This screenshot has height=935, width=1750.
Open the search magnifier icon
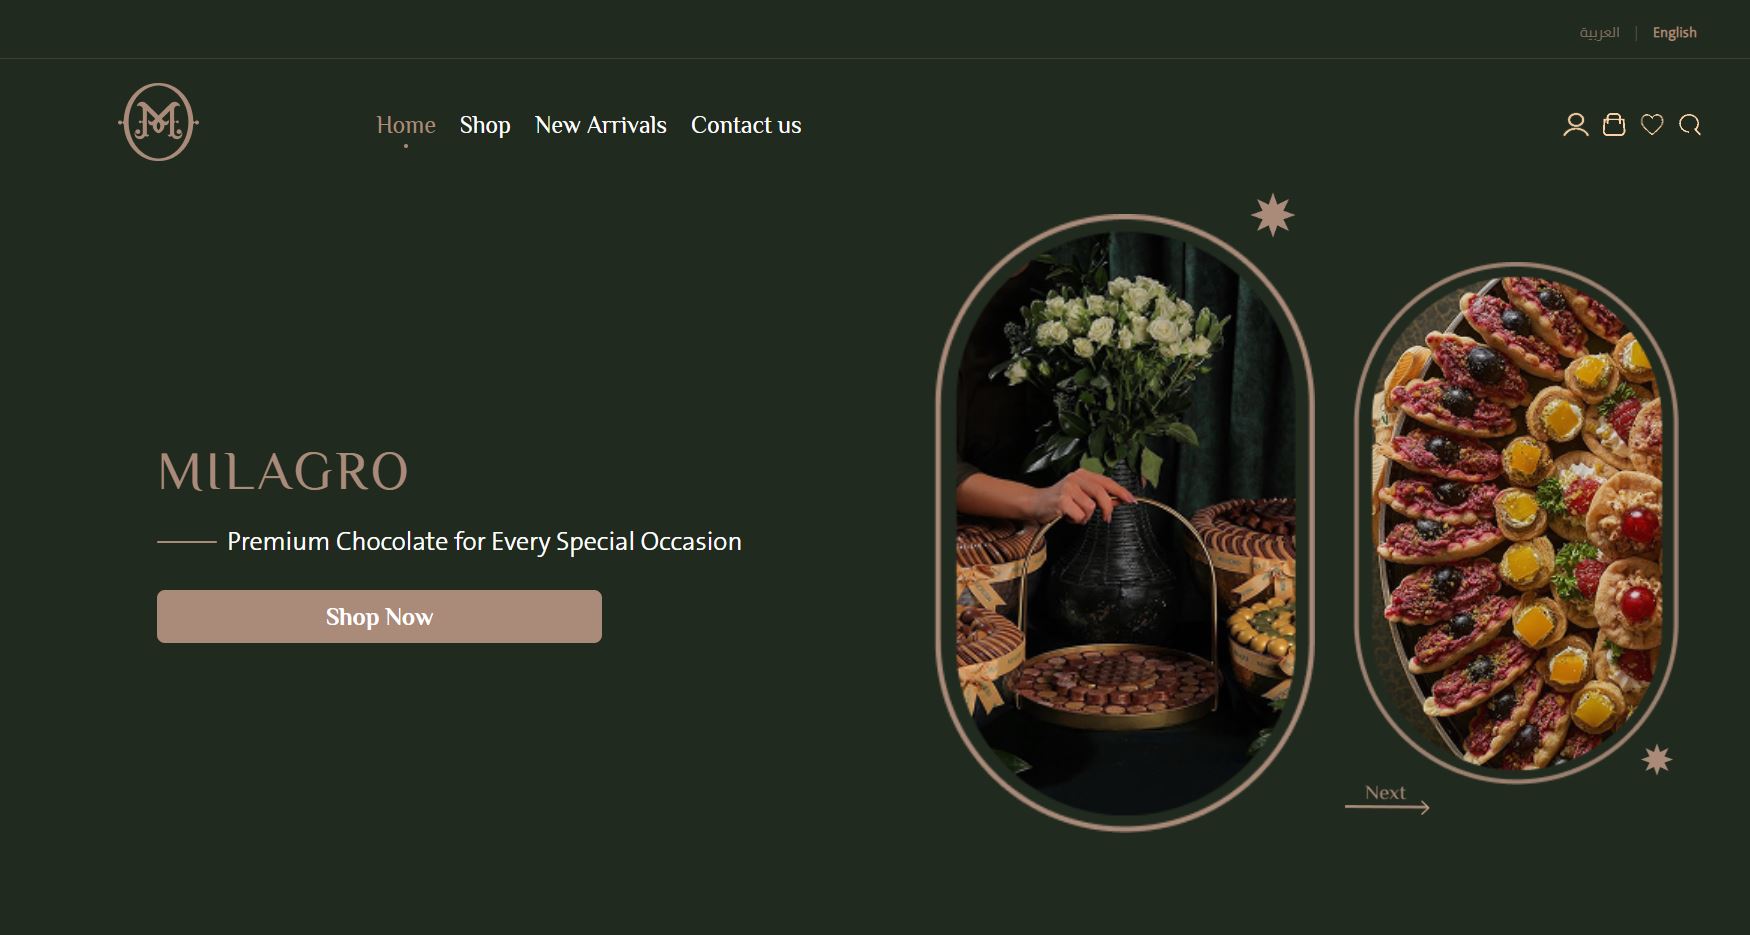(x=1690, y=125)
